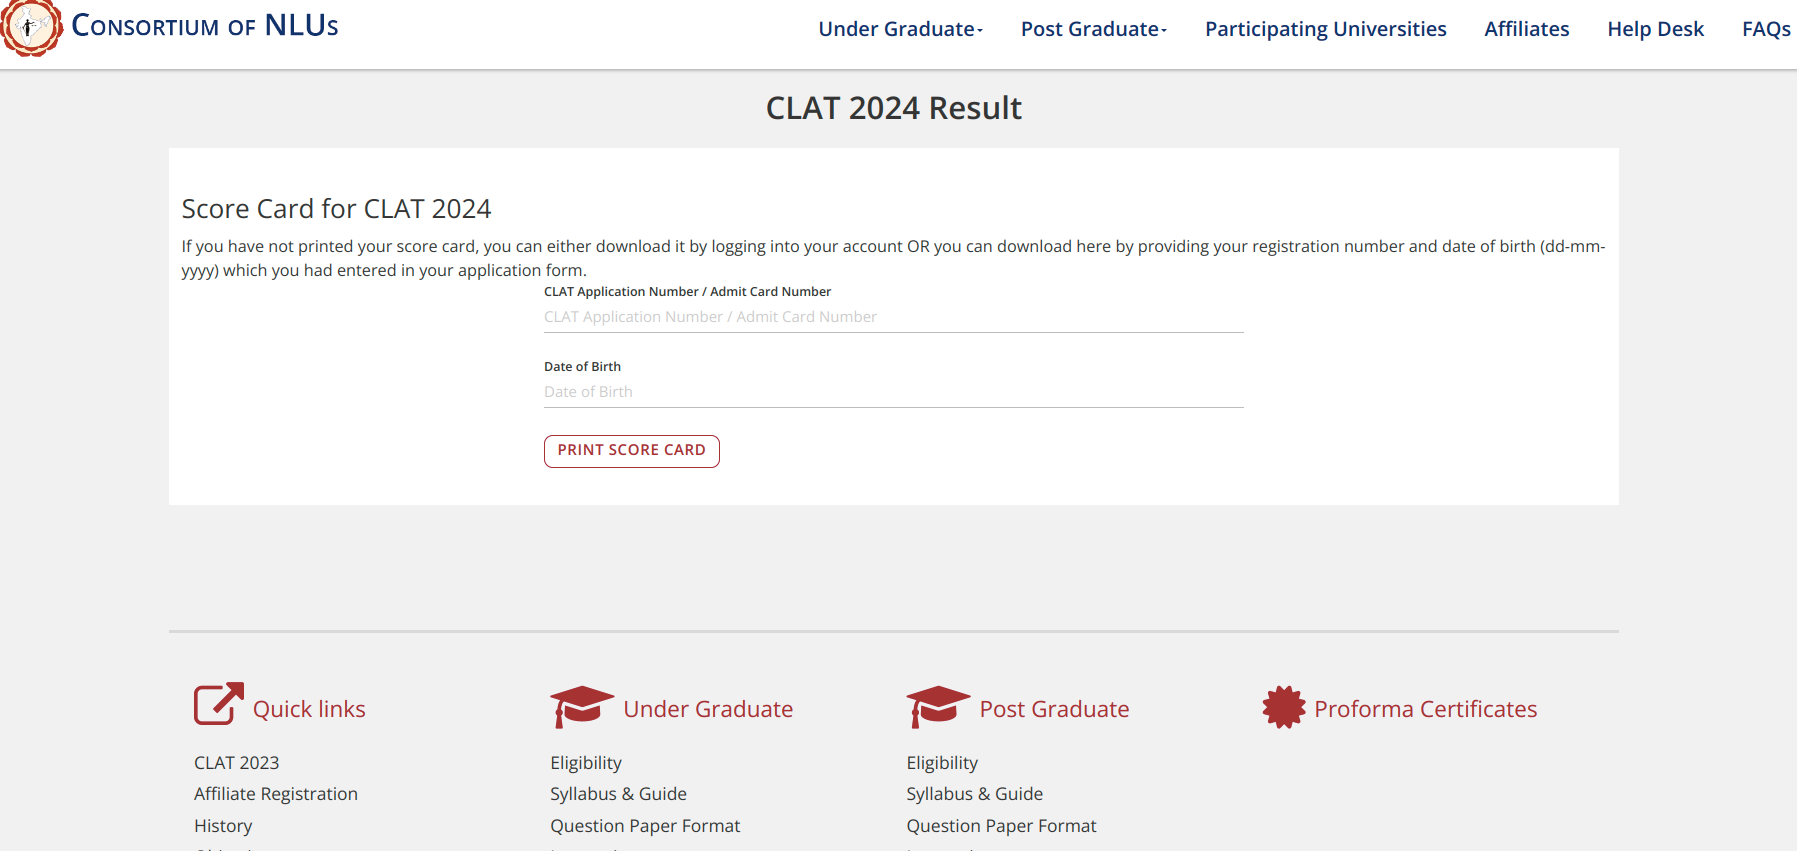Open the CLAT 2023 quick link

[236, 763]
